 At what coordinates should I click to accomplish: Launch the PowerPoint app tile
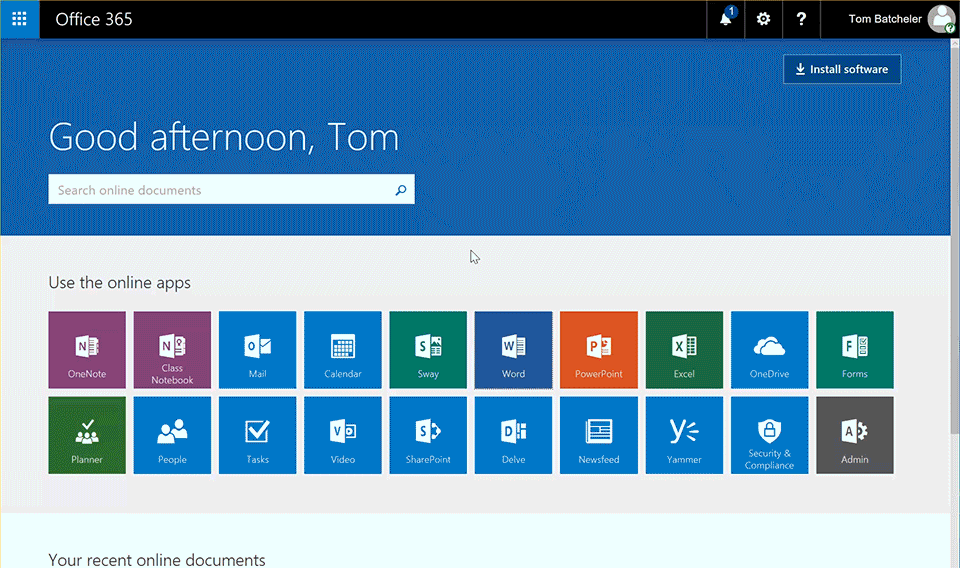point(599,349)
